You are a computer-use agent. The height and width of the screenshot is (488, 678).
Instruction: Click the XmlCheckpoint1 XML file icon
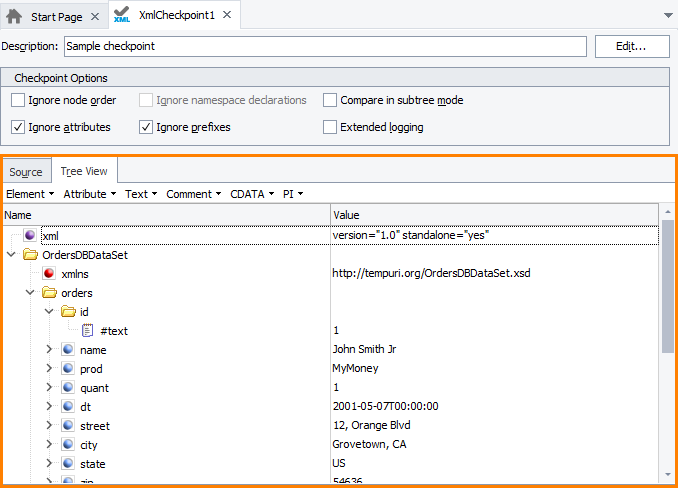(x=122, y=16)
